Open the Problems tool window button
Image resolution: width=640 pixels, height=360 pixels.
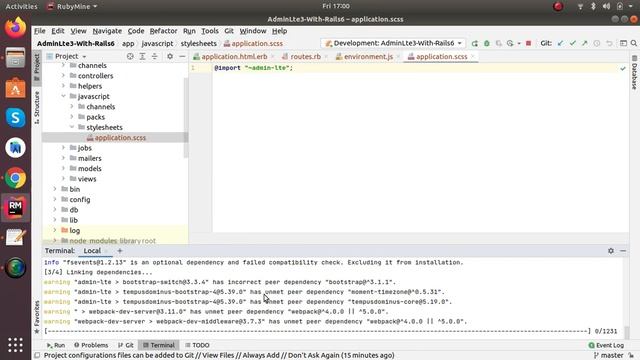pyautogui.click(x=91, y=345)
